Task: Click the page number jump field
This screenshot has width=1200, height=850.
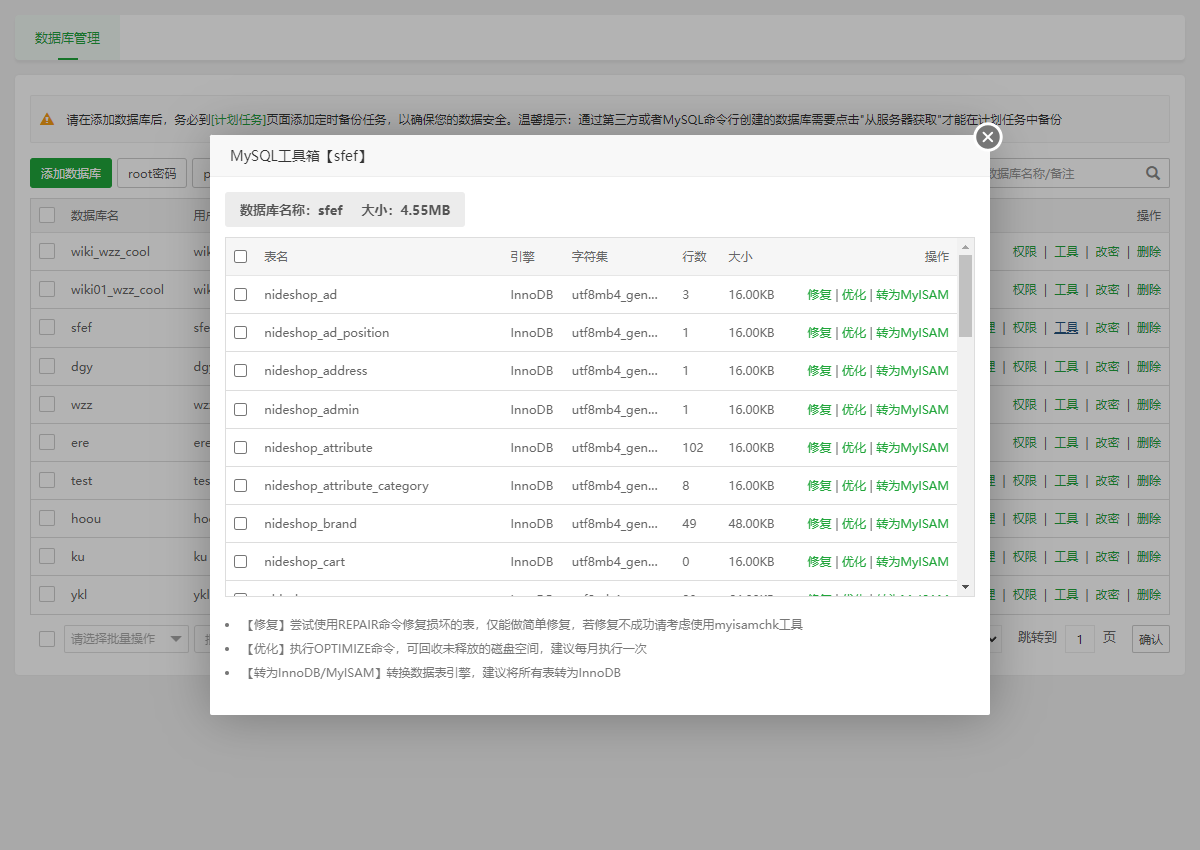Action: [1079, 638]
